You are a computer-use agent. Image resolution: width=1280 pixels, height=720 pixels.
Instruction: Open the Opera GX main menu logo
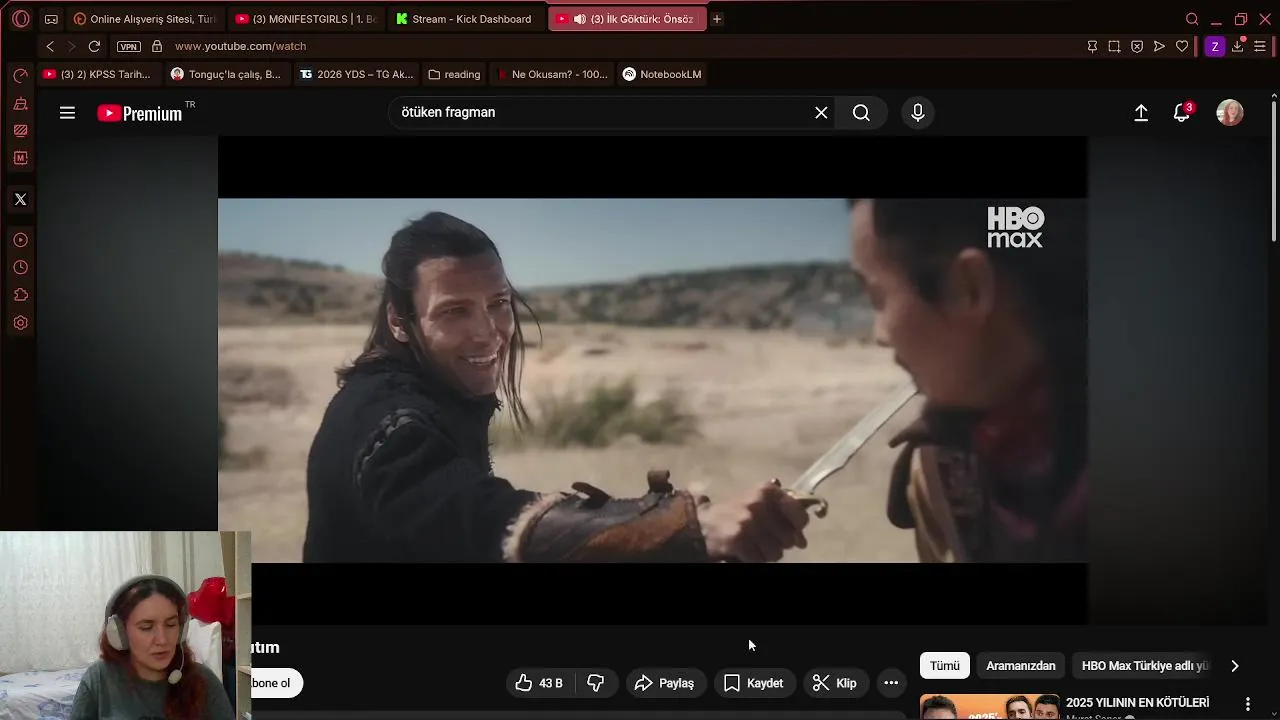tap(21, 19)
